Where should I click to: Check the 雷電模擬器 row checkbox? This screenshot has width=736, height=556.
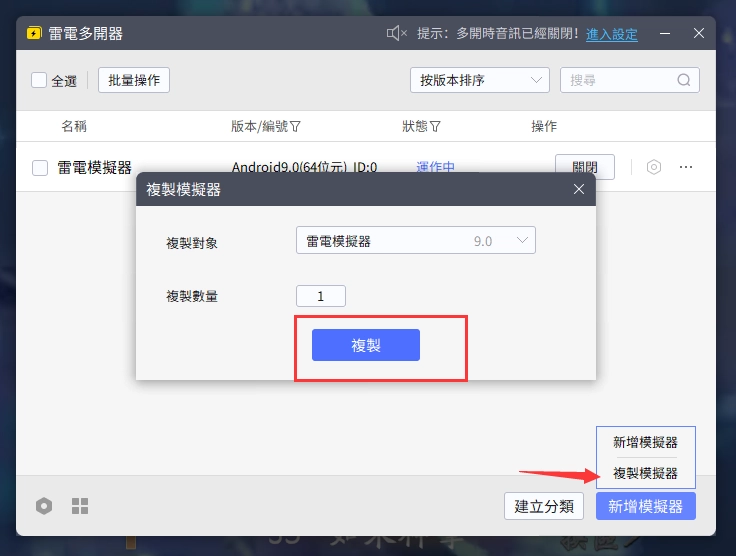pyautogui.click(x=40, y=168)
